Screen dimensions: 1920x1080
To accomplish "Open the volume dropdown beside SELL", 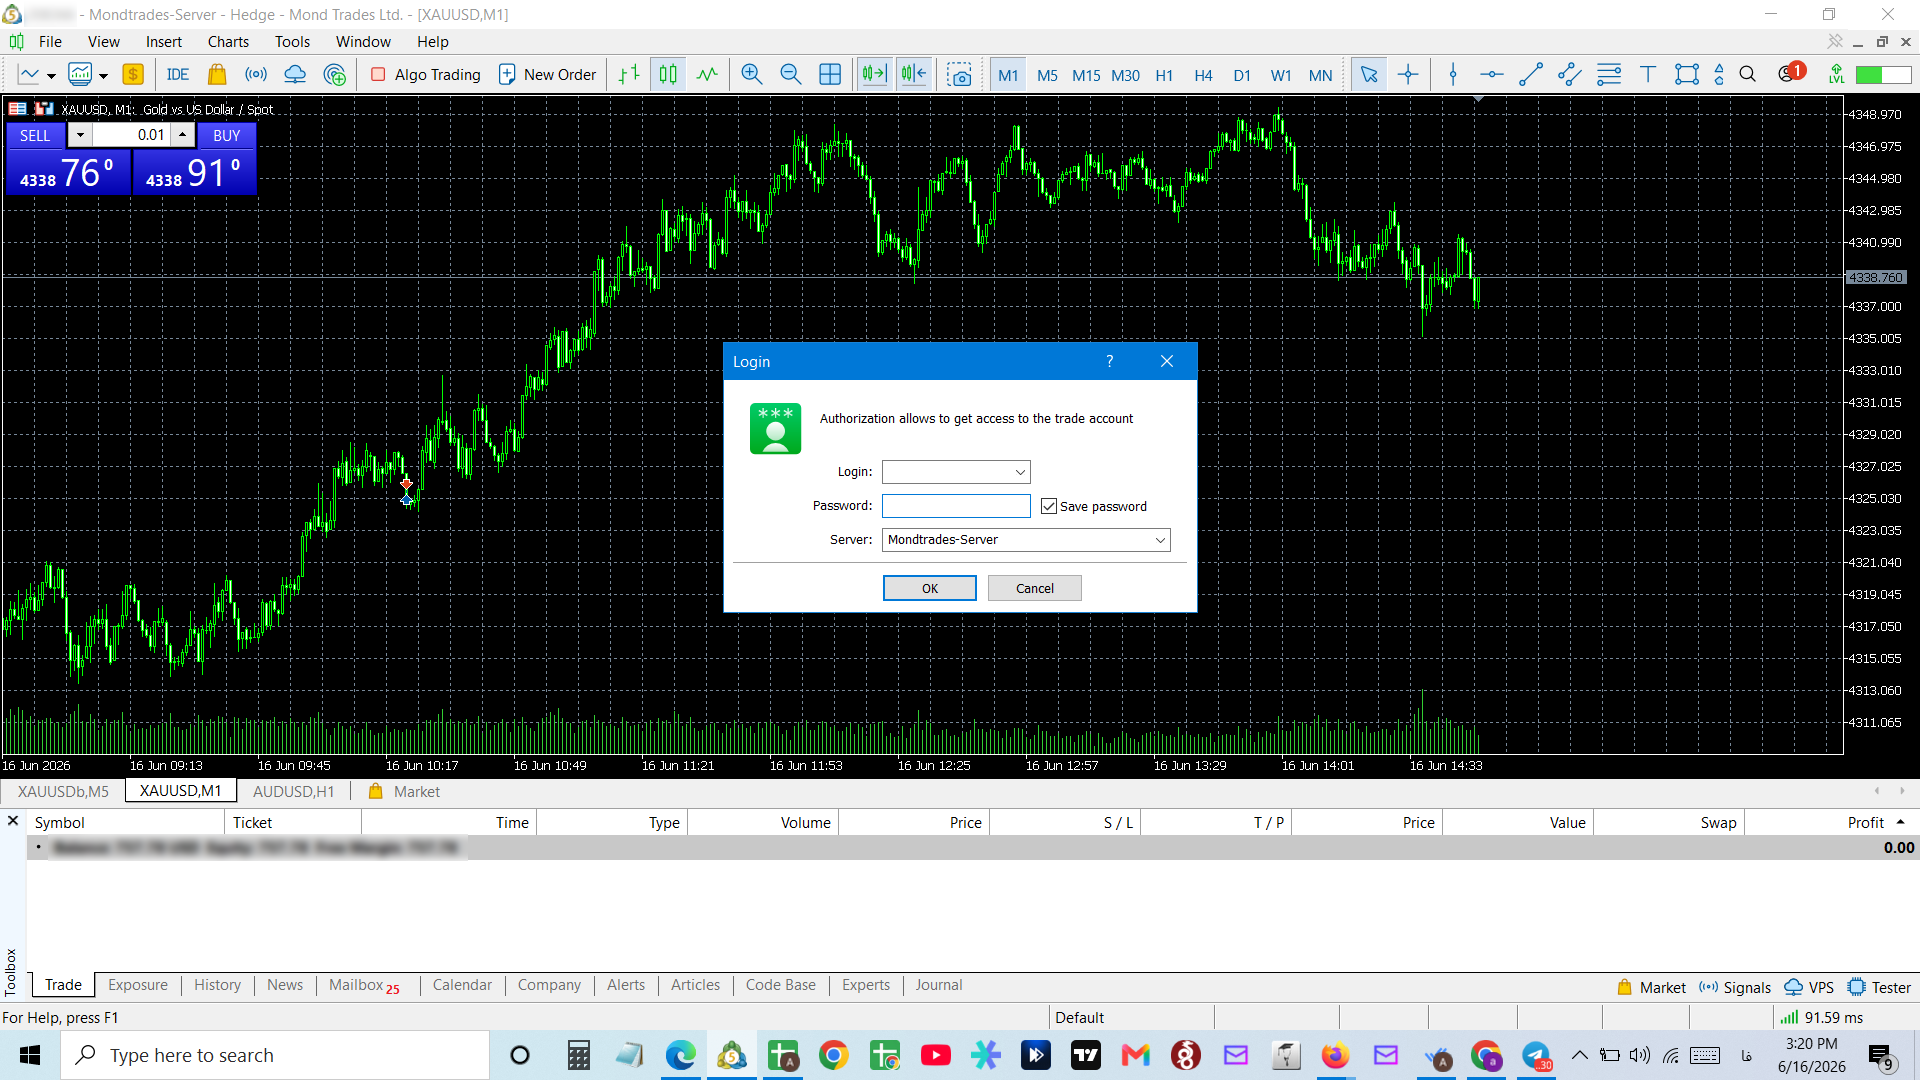I will (x=80, y=135).
